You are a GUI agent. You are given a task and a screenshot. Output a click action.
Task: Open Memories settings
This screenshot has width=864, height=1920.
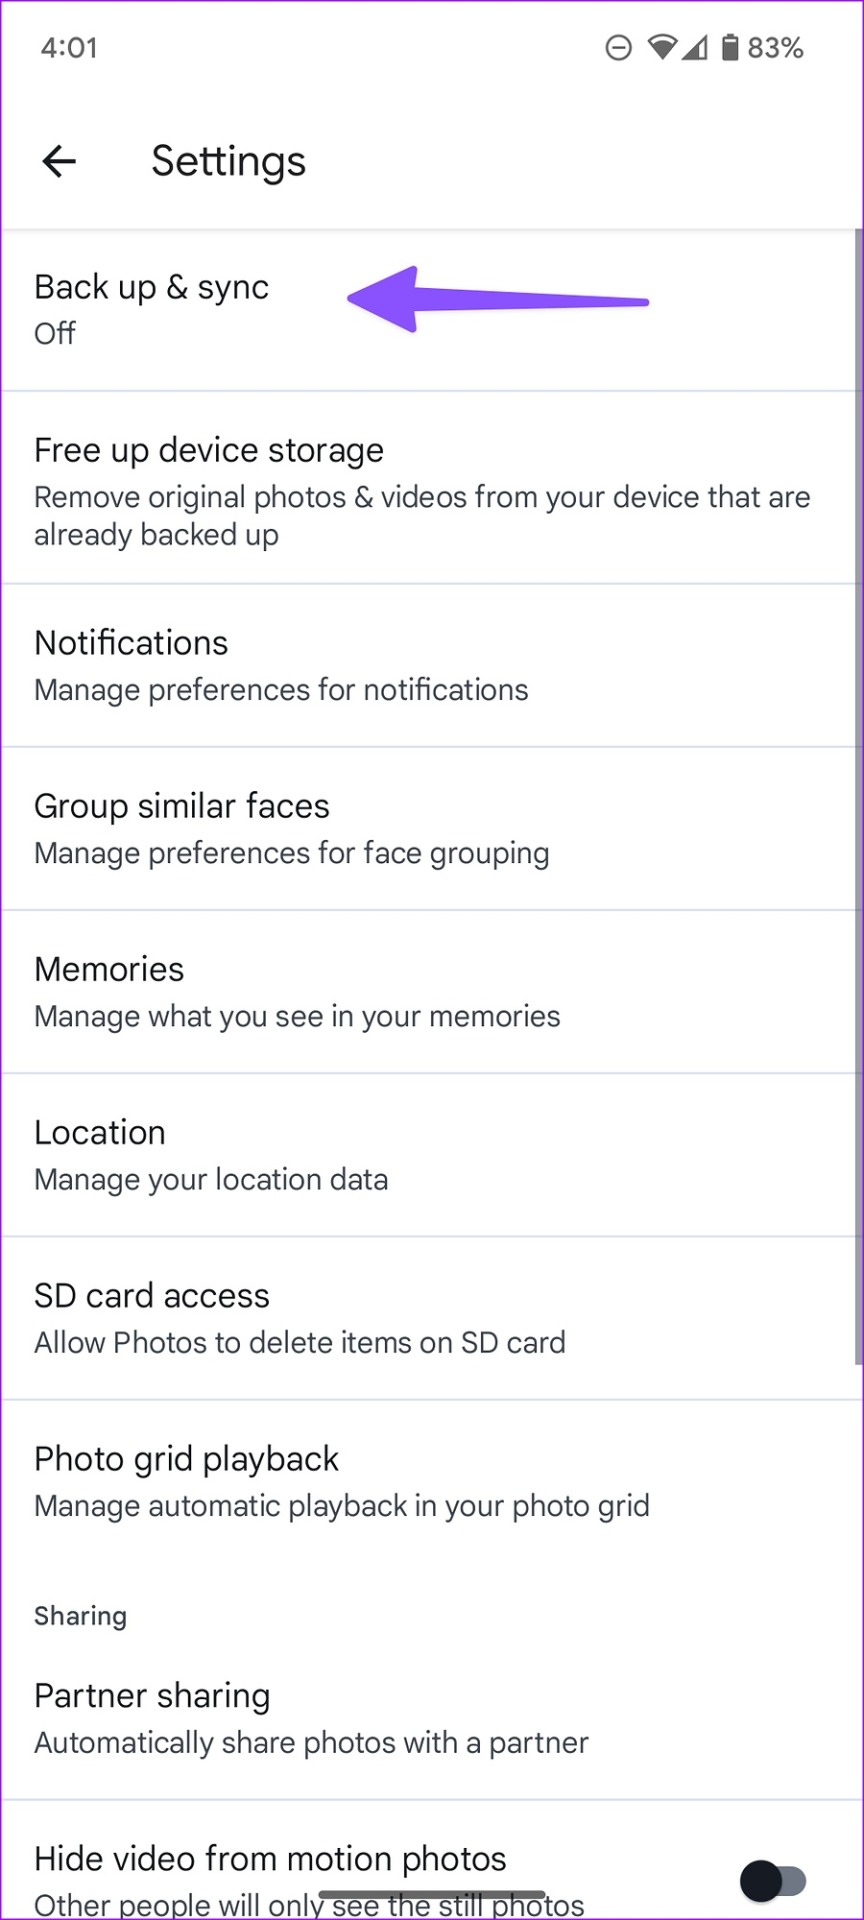[430, 992]
